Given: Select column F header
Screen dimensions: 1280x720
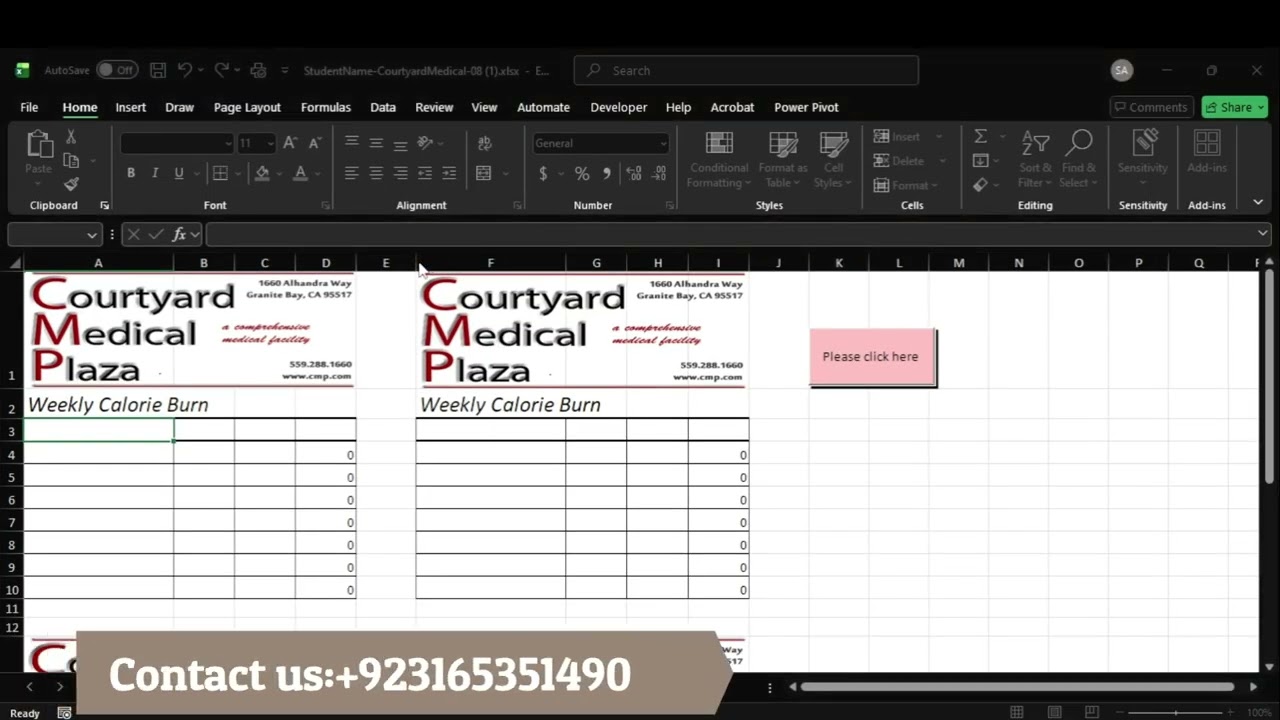Looking at the screenshot, I should [x=490, y=263].
